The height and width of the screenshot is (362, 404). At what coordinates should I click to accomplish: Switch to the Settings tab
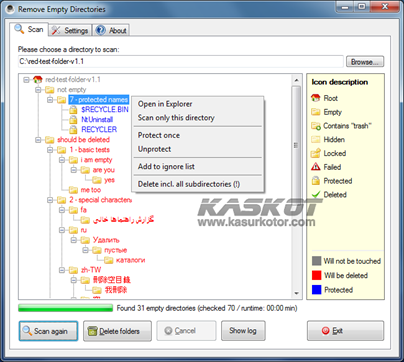[71, 30]
